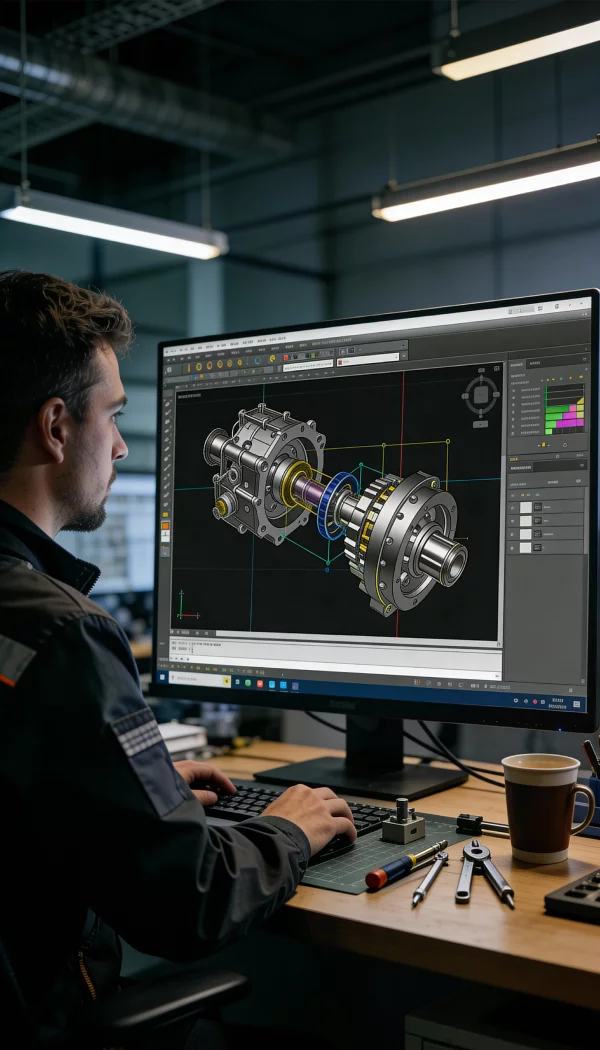Click the center square of the navigation wheel
The width and height of the screenshot is (600, 1050).
pyautogui.click(x=481, y=395)
